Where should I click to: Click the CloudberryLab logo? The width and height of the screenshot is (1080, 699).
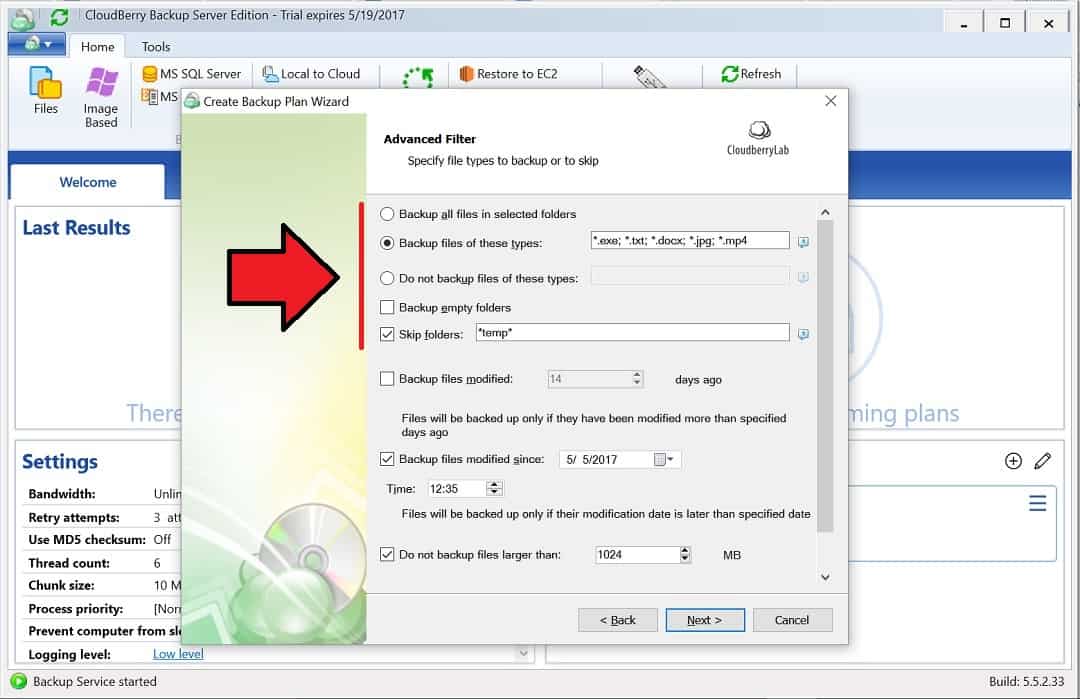[758, 138]
